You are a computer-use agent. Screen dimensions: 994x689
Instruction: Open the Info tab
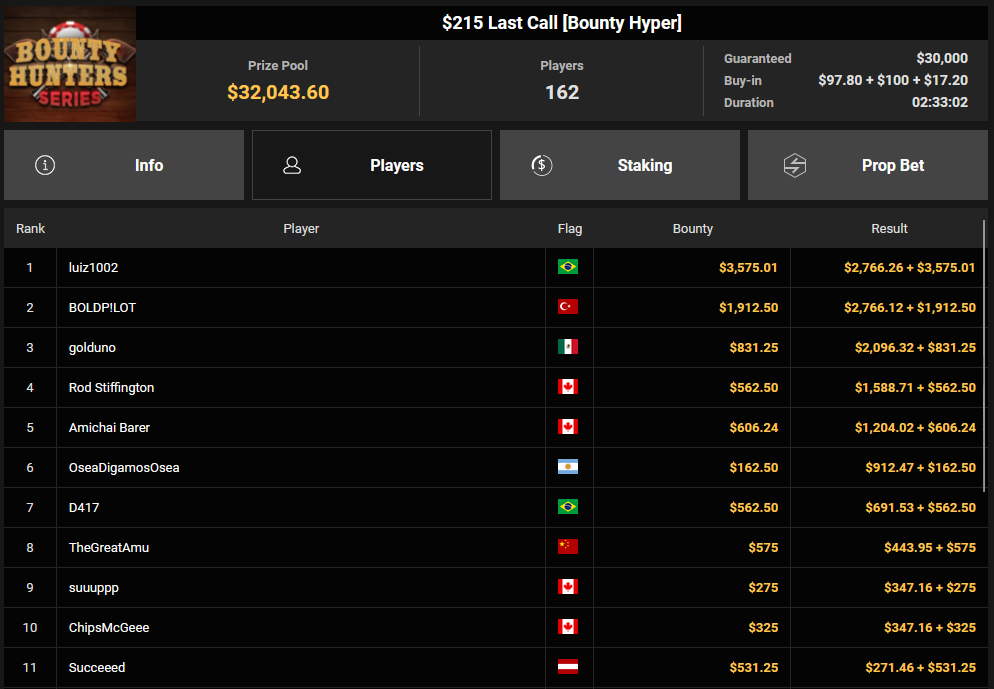(124, 165)
